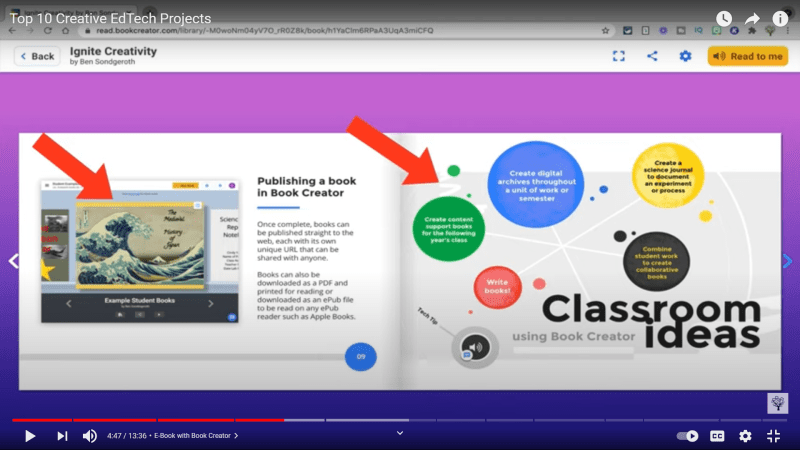Click the Back button in Book Creator
The height and width of the screenshot is (450, 800).
[37, 56]
